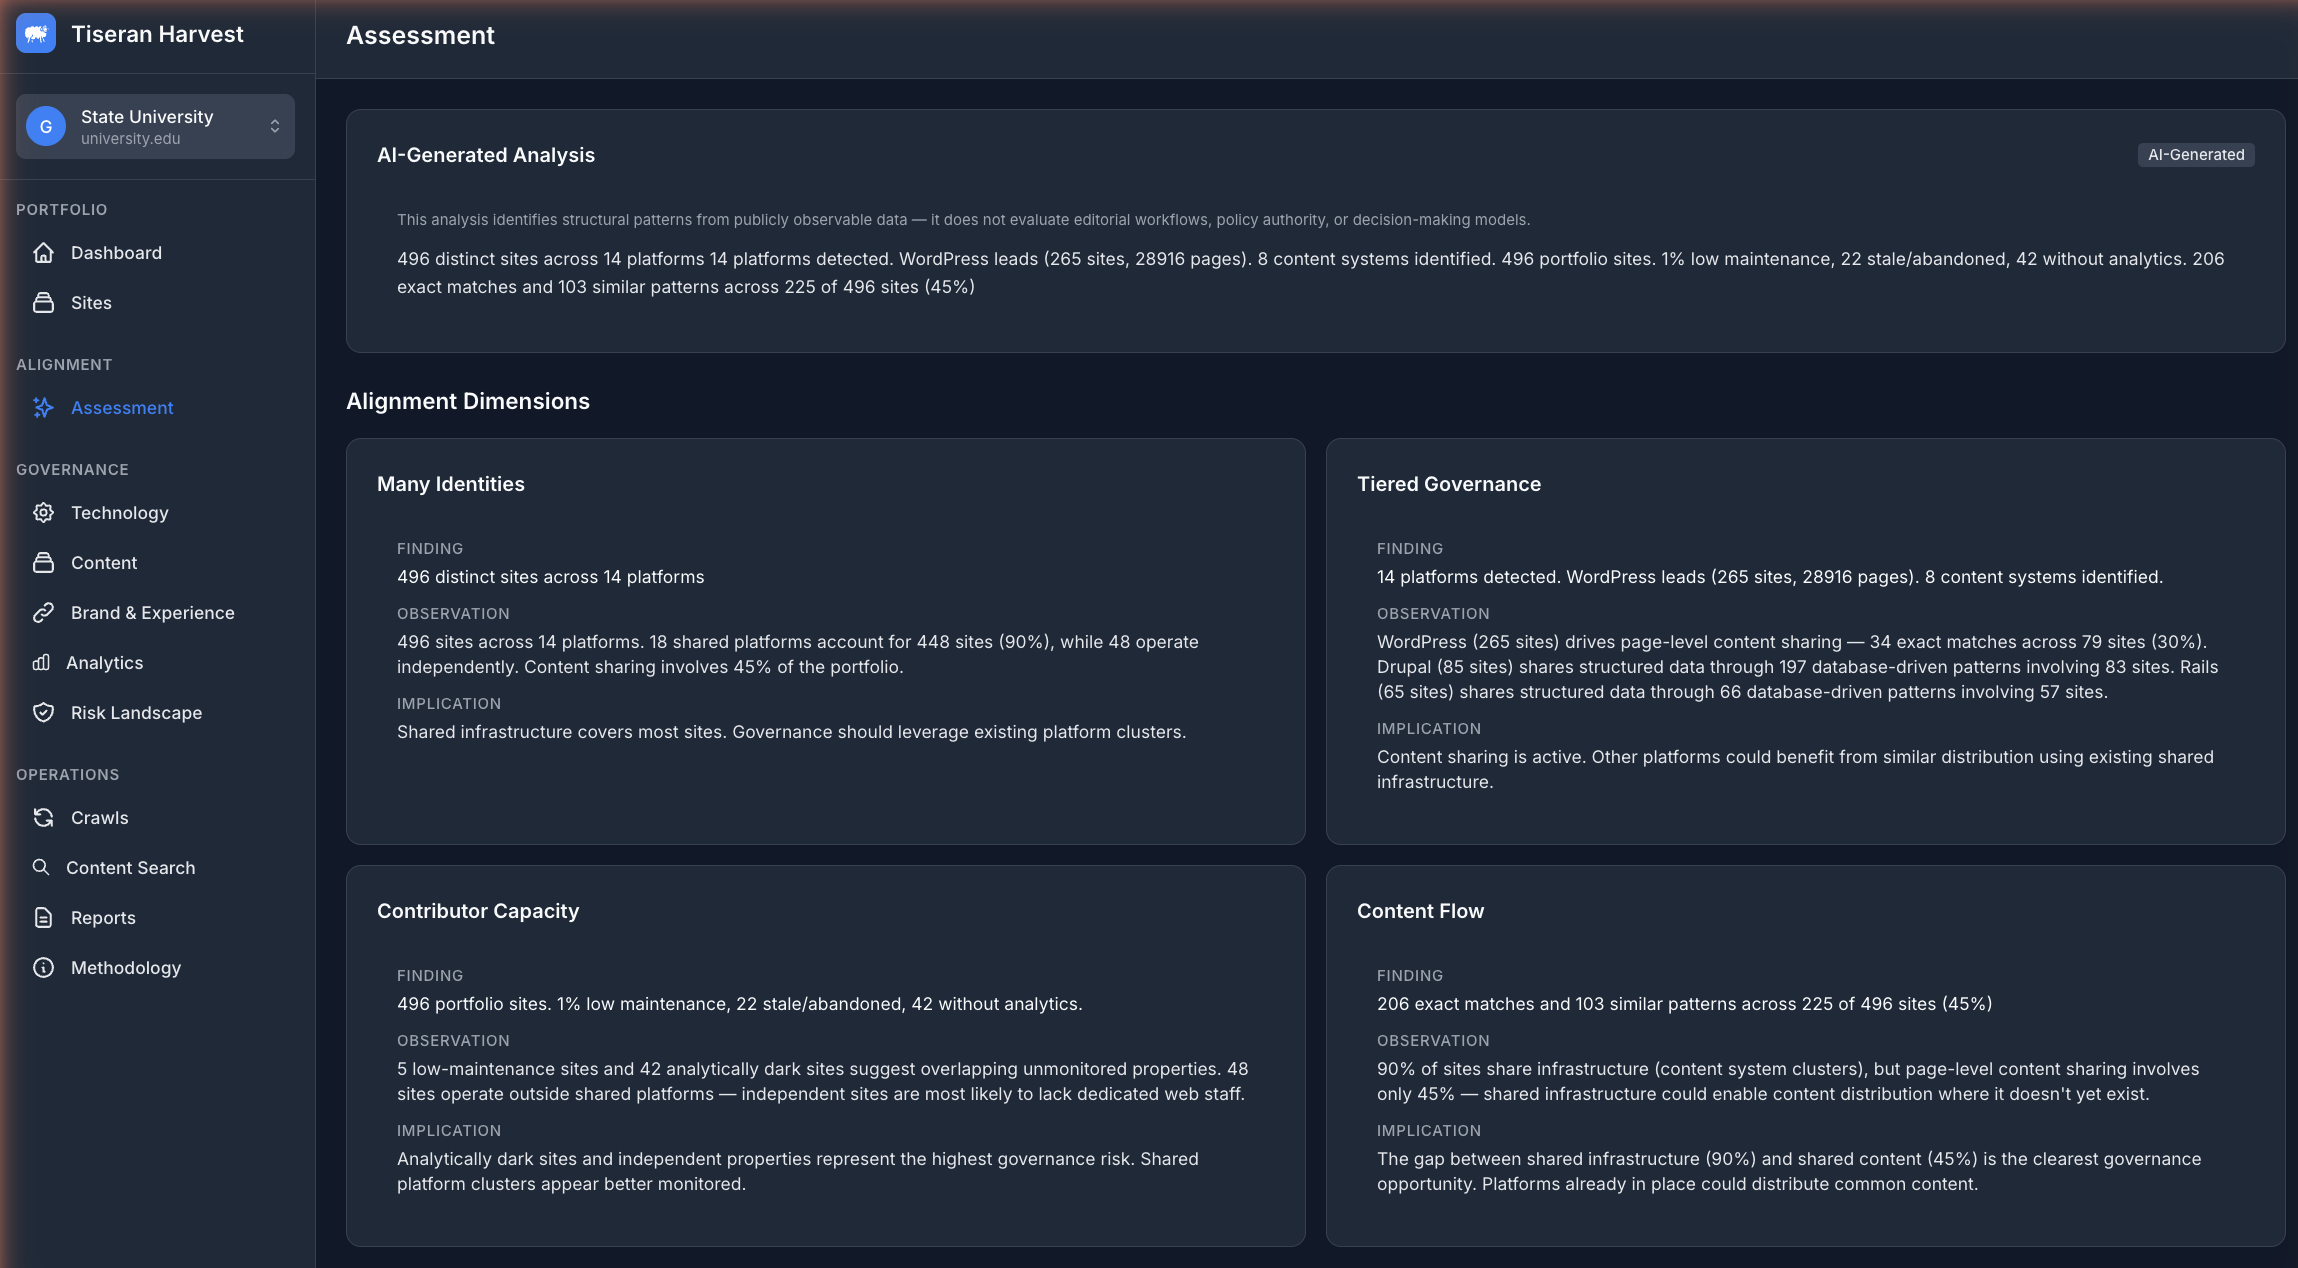The width and height of the screenshot is (2298, 1268).
Task: Click the Crawls sync icon
Action: (44, 817)
